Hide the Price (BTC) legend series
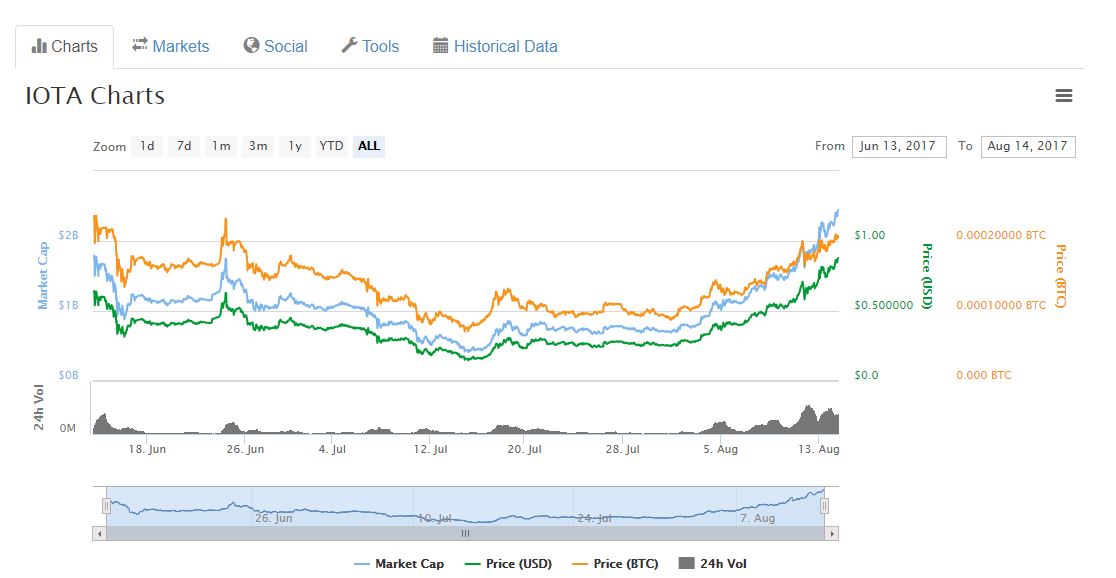Image resolution: width=1116 pixels, height=578 pixels. click(x=616, y=564)
